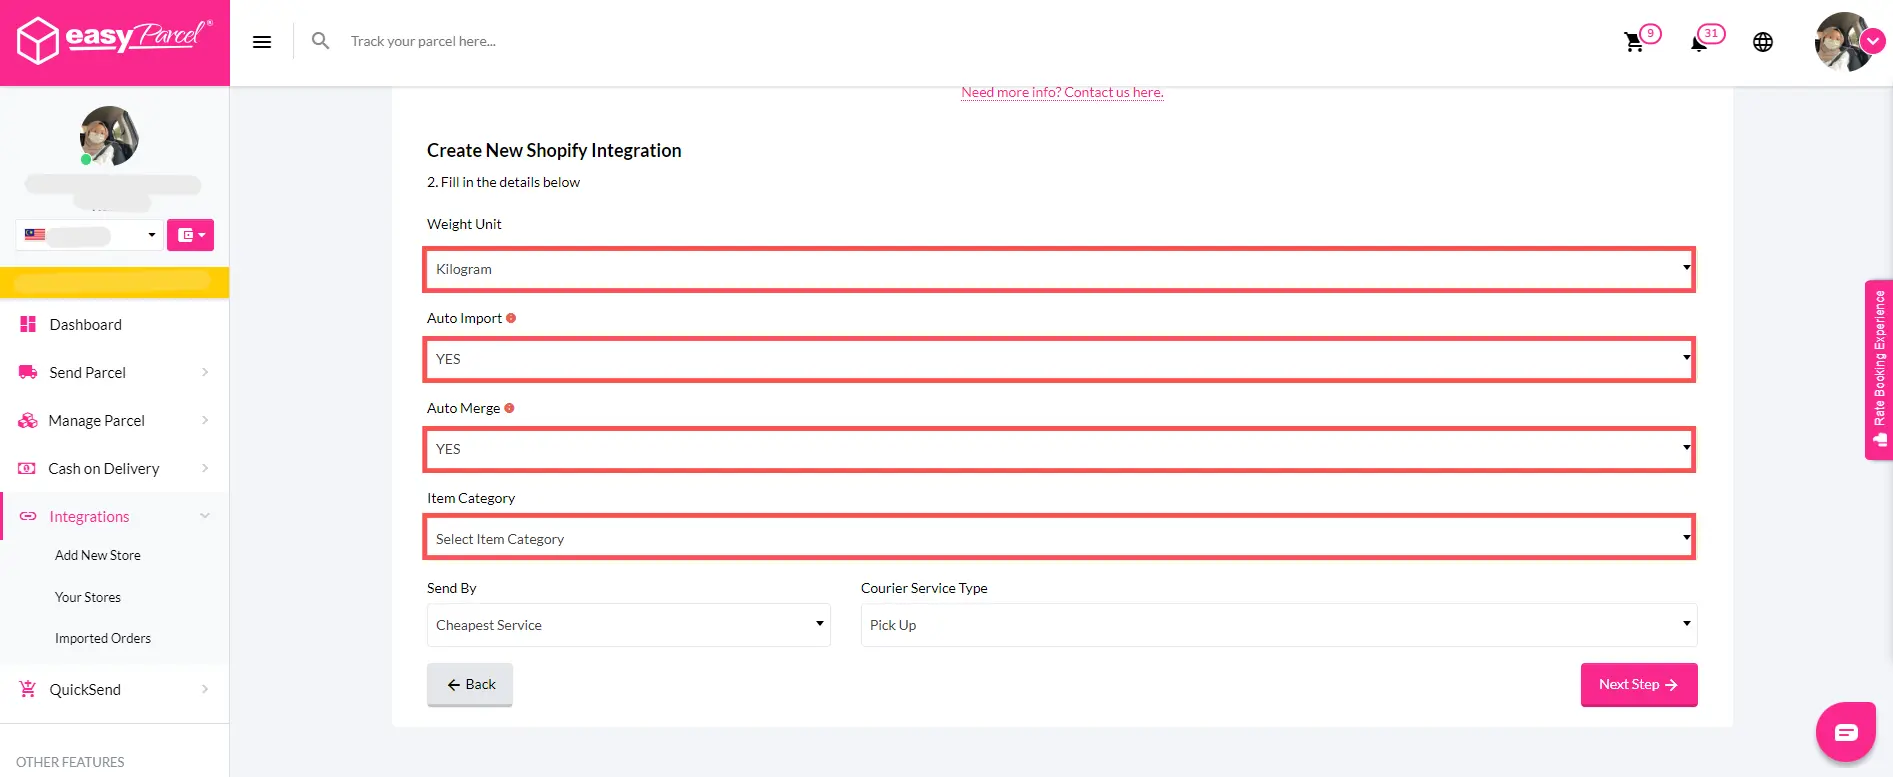
Task: Click the Back button
Action: click(470, 684)
